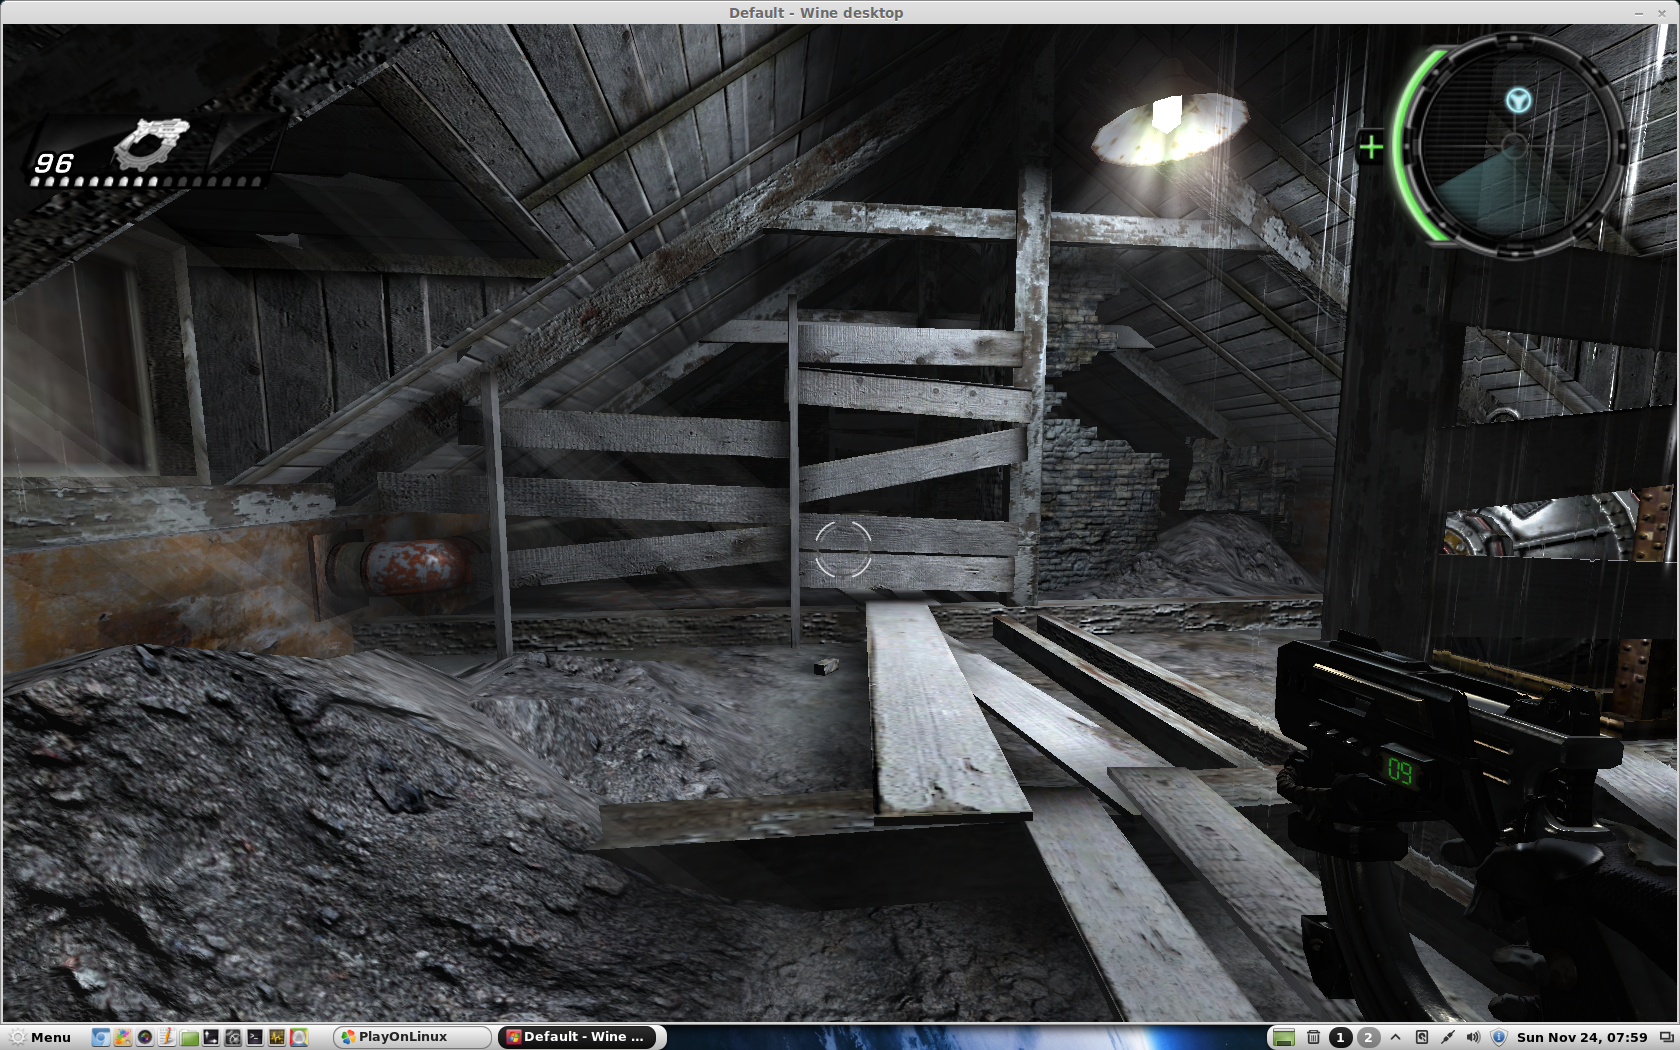Open the volume speaker tray icon
1680x1050 pixels.
pyautogui.click(x=1473, y=1037)
